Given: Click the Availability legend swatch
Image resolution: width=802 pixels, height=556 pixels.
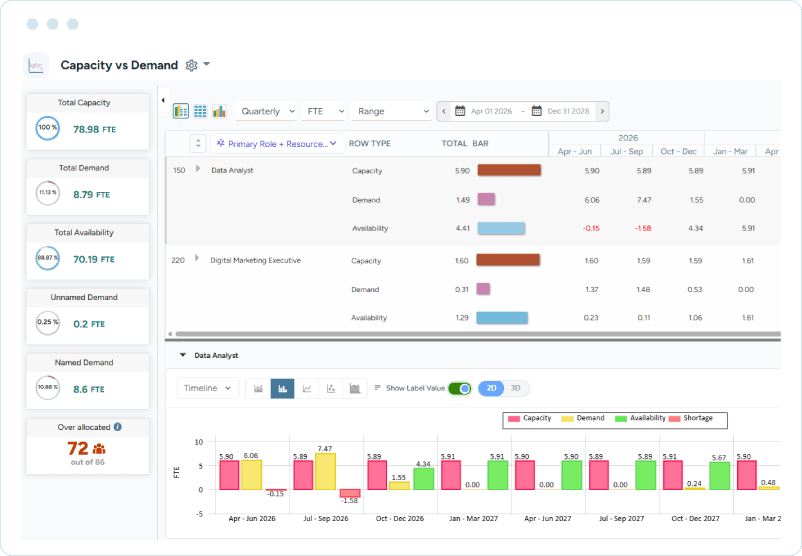Looking at the screenshot, I should pyautogui.click(x=620, y=418).
